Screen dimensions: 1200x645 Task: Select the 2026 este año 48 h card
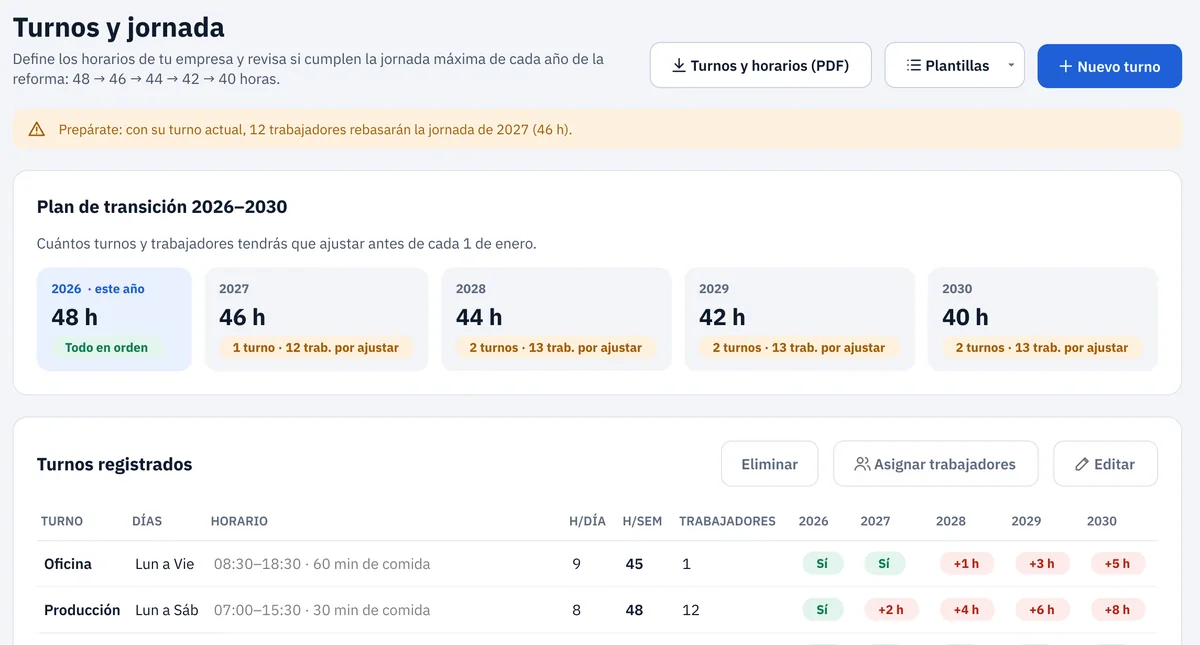click(x=114, y=319)
